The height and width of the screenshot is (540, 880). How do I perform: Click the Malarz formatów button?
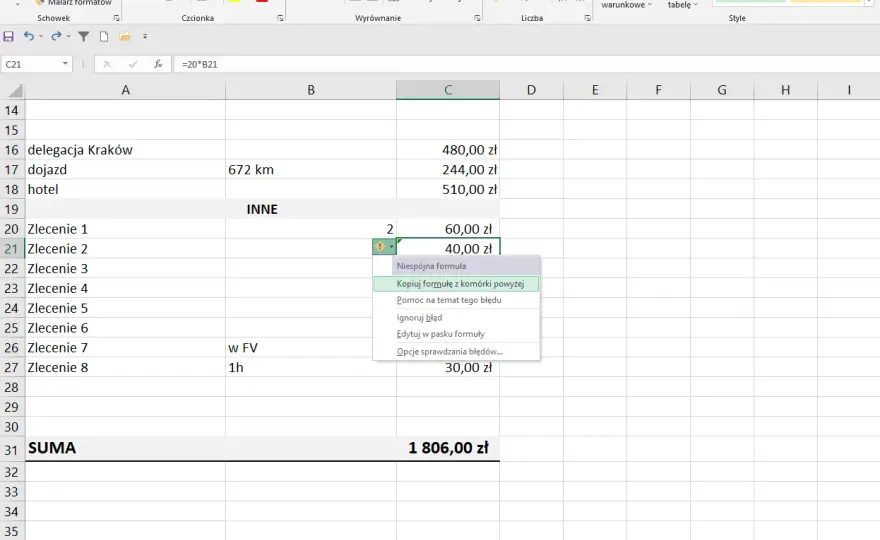pyautogui.click(x=74, y=3)
